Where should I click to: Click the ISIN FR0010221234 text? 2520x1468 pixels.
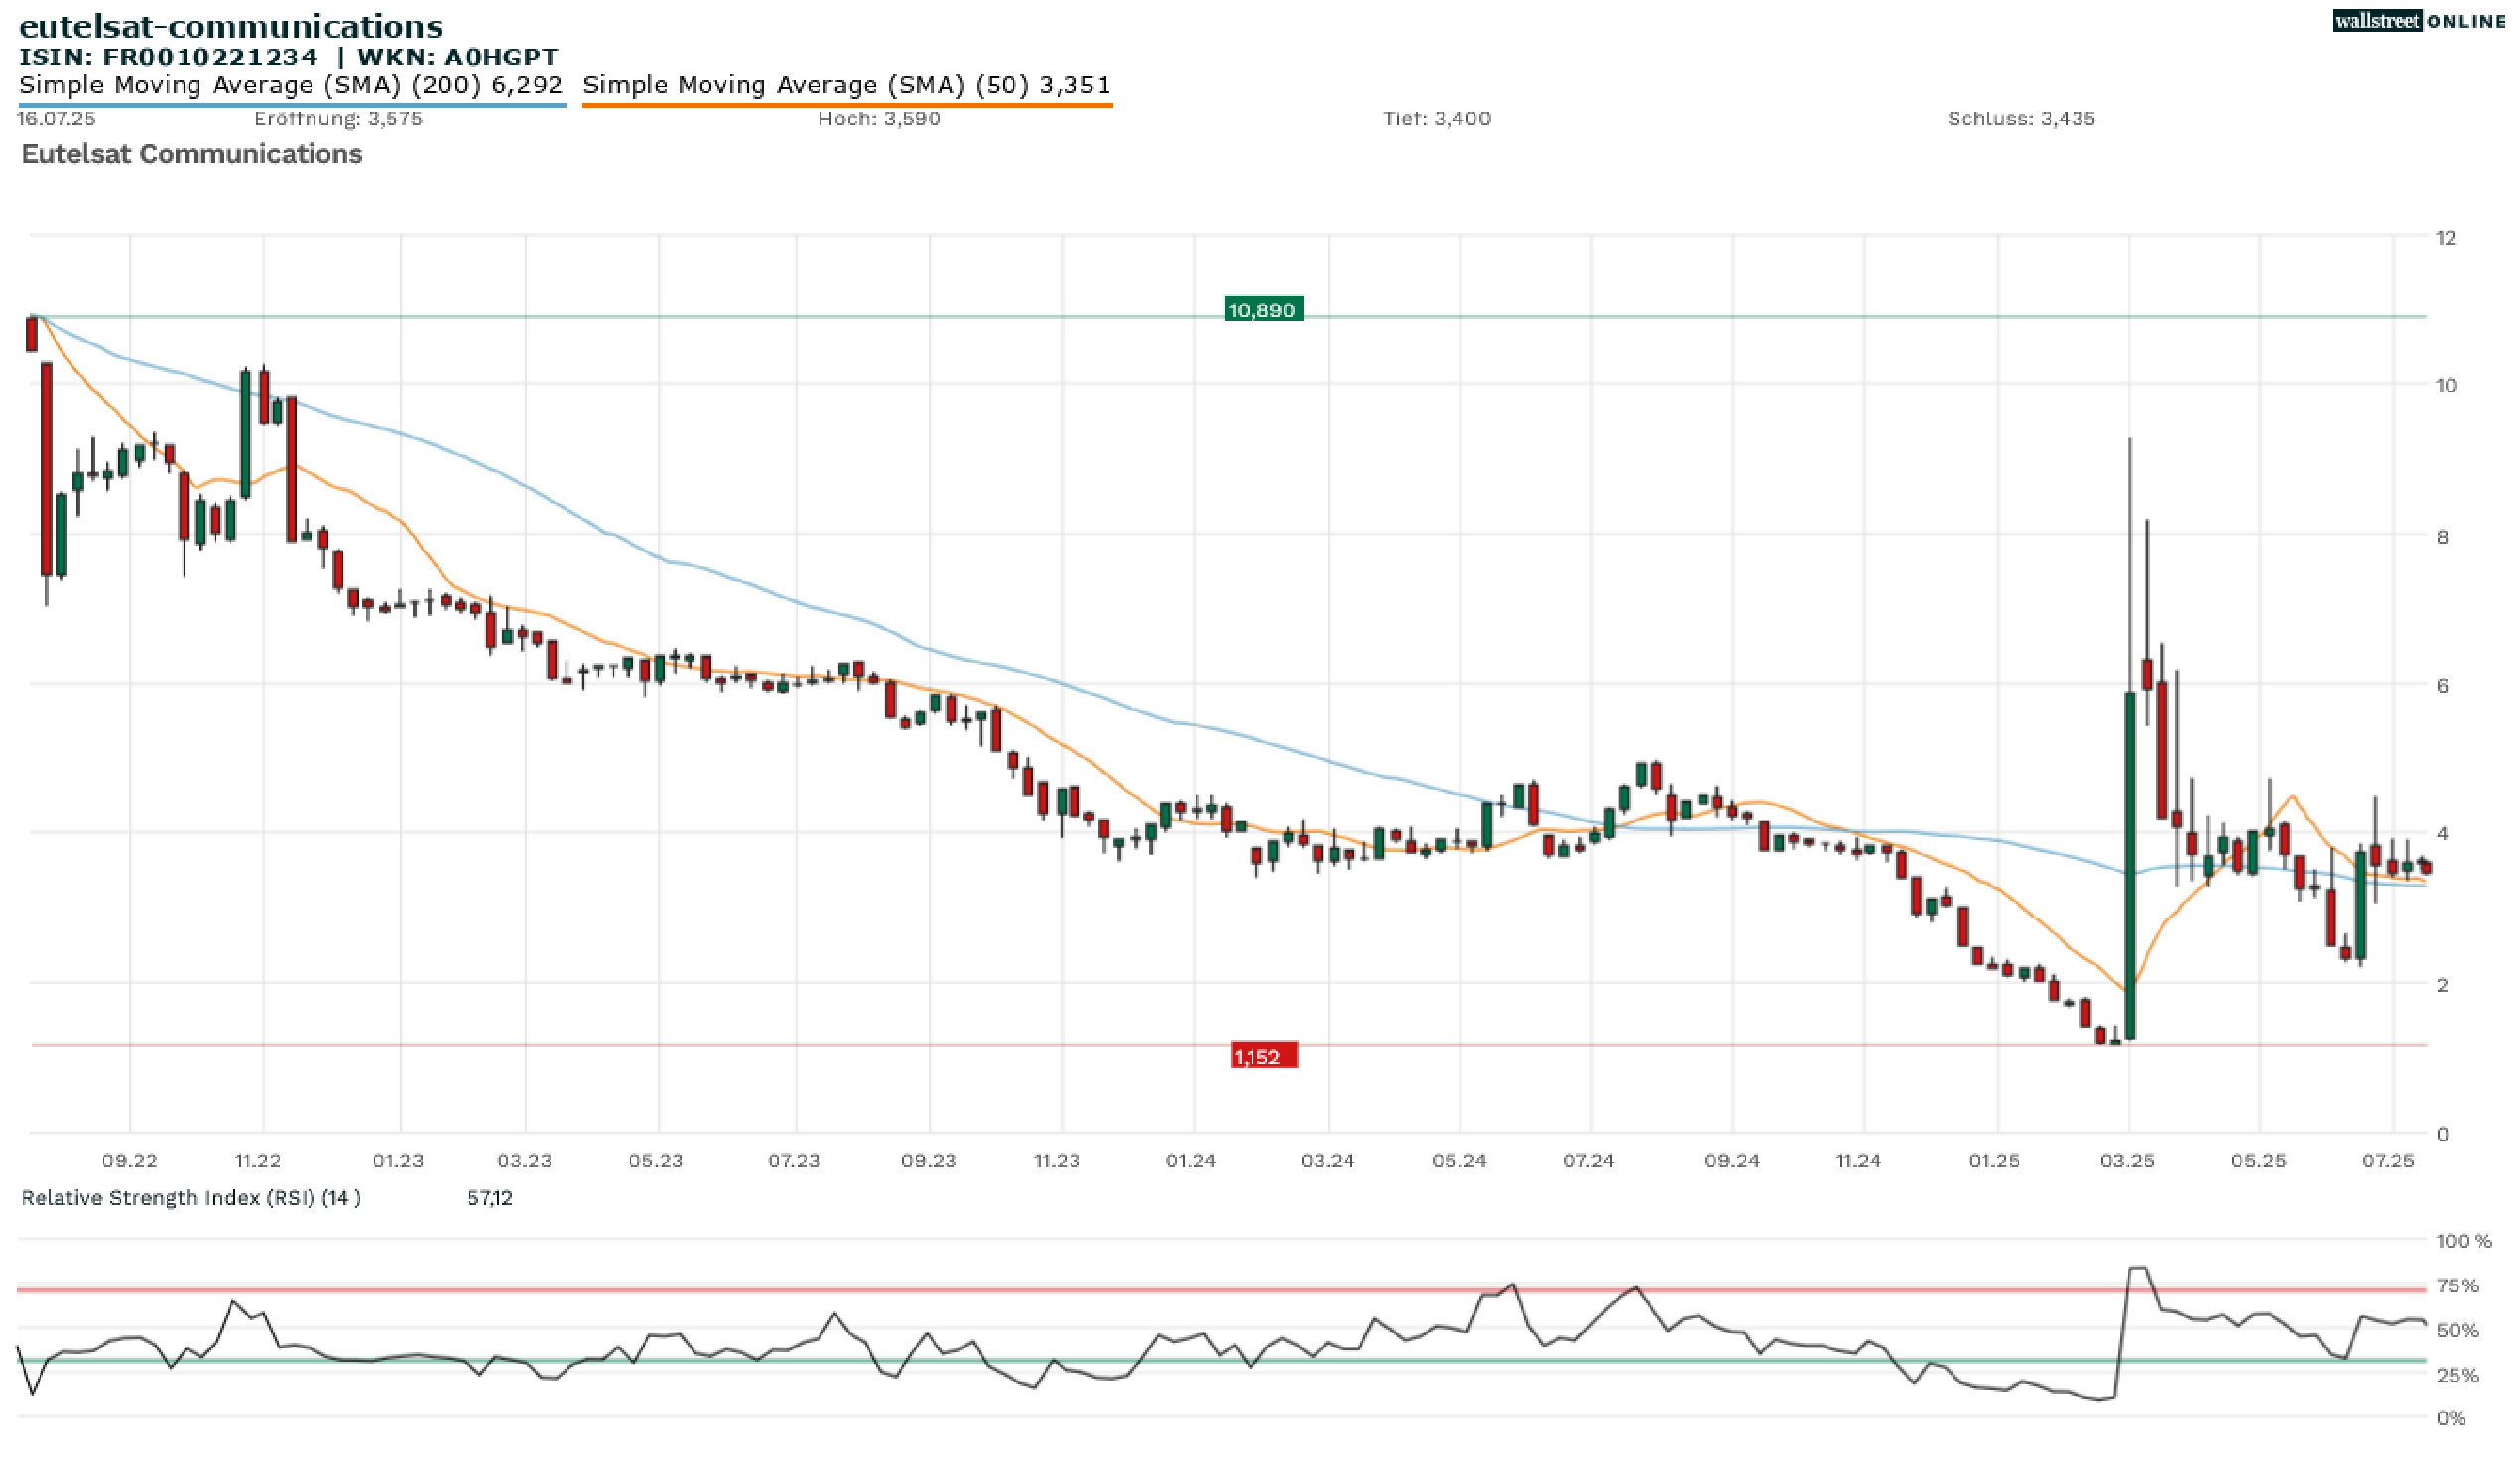[168, 57]
